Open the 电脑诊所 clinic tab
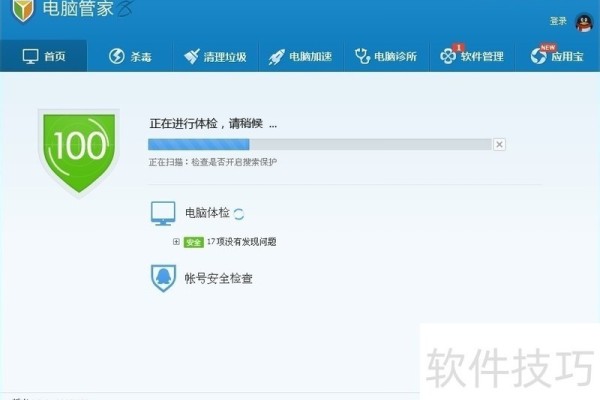The height and width of the screenshot is (400, 600). [386, 56]
